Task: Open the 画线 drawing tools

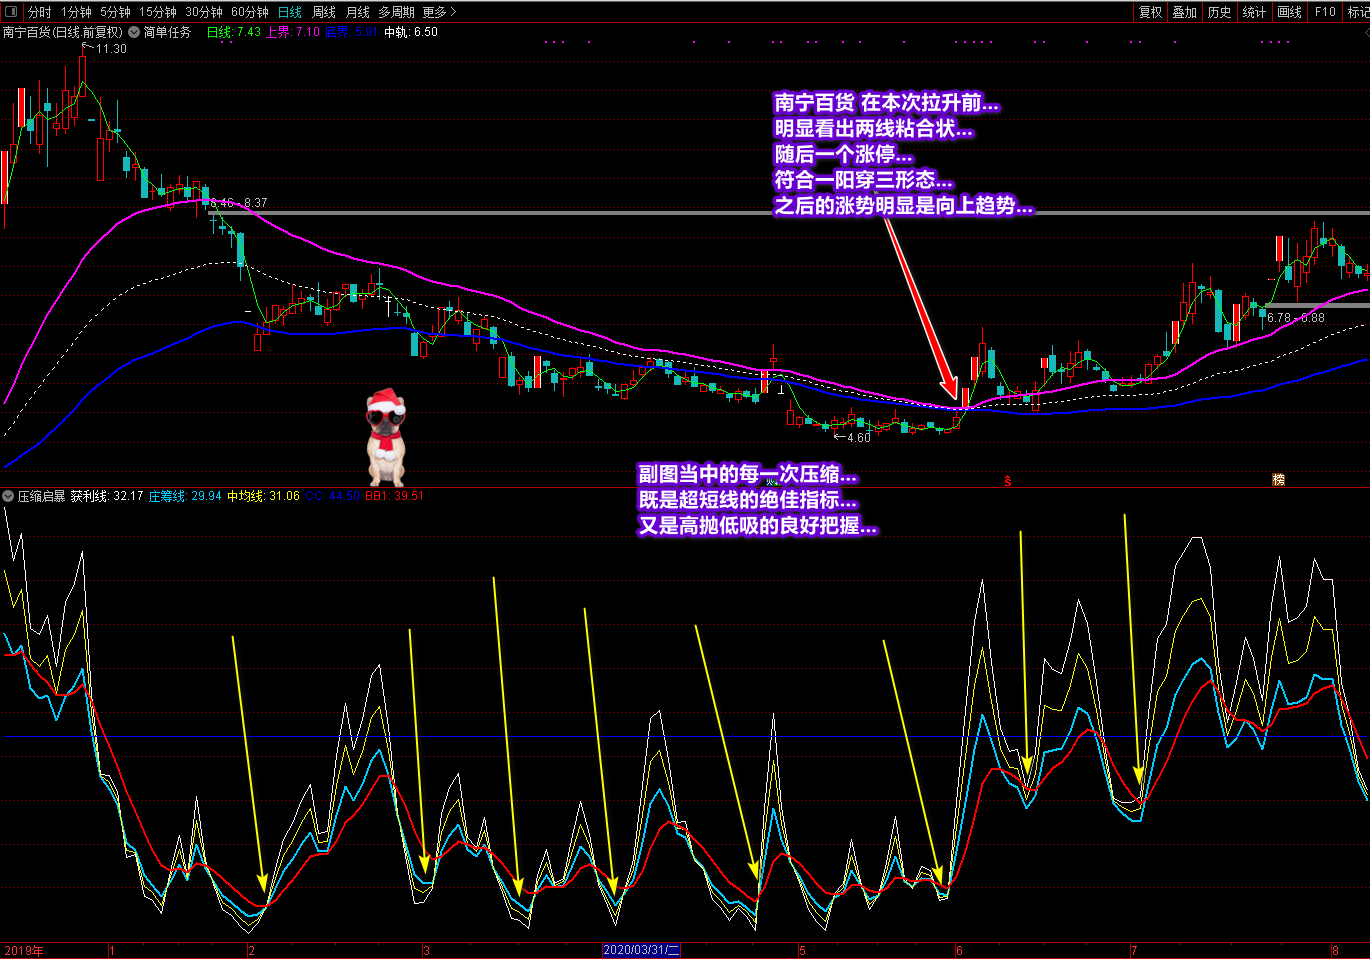Action: point(1289,12)
